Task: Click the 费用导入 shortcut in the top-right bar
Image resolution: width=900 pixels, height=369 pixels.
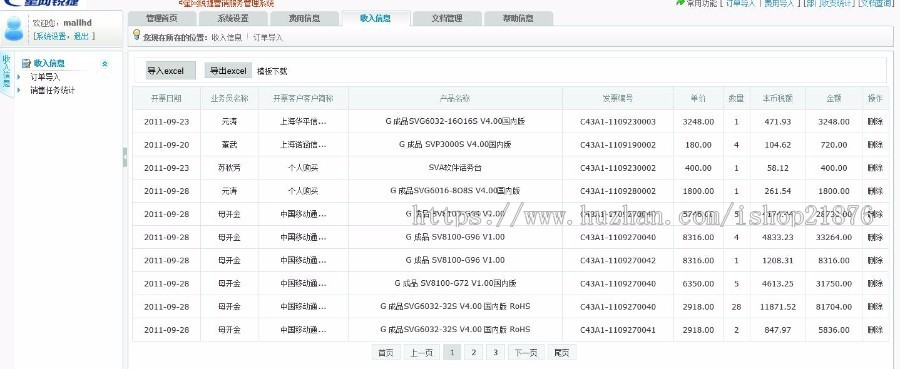Action: (x=779, y=3)
